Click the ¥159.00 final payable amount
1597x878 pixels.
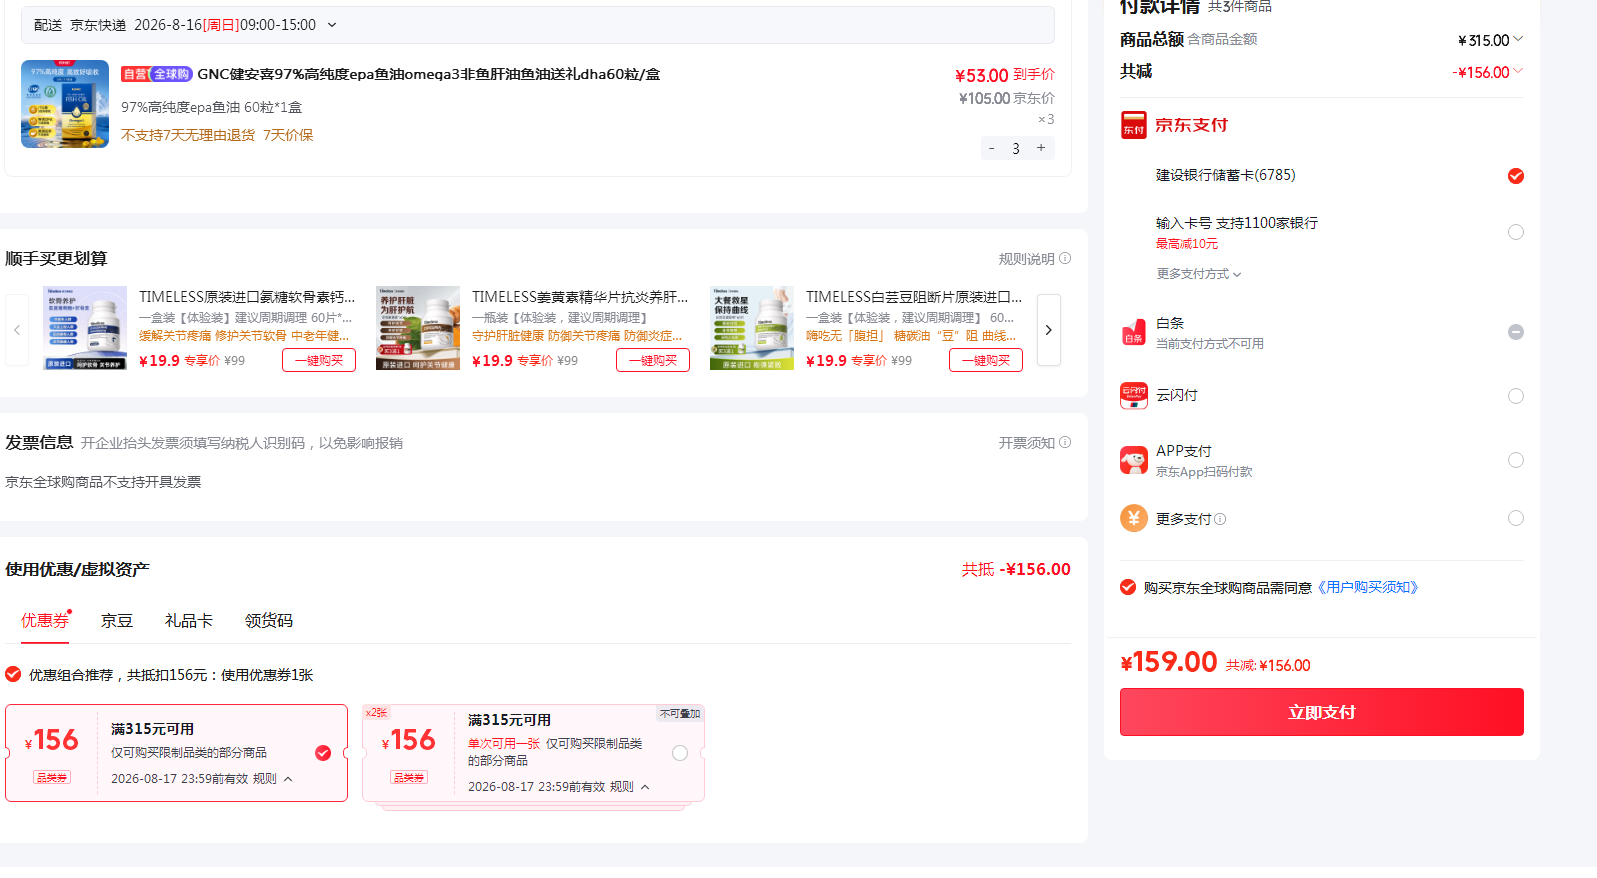pyautogui.click(x=1169, y=662)
